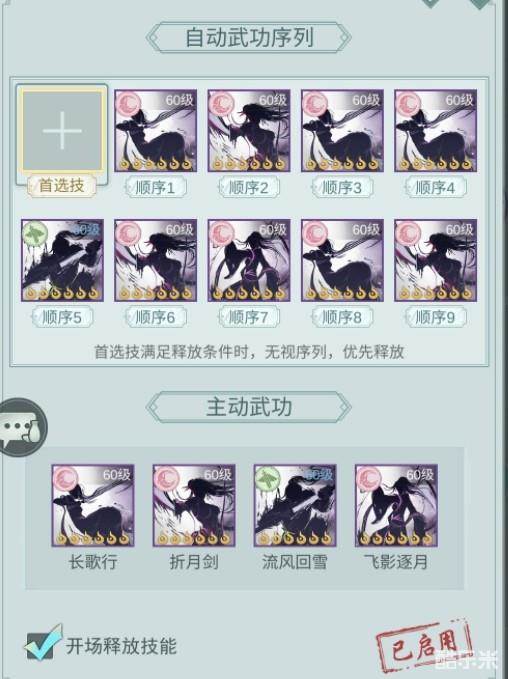The image size is (508, 679).
Task: Select the skill icon above 顺序7
Action: click(x=249, y=260)
